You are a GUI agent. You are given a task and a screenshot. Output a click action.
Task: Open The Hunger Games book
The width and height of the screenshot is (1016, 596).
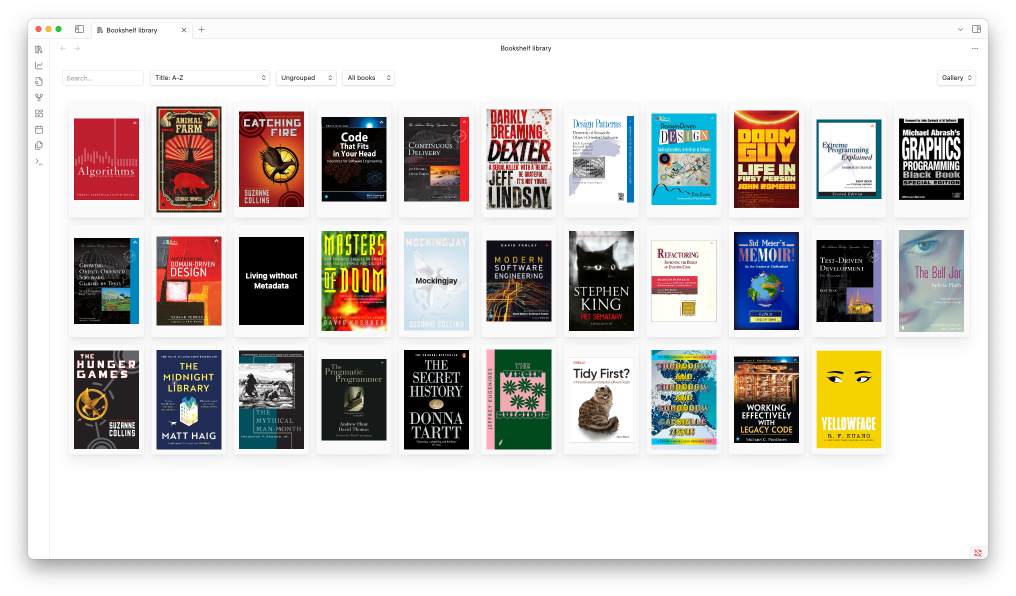106,400
